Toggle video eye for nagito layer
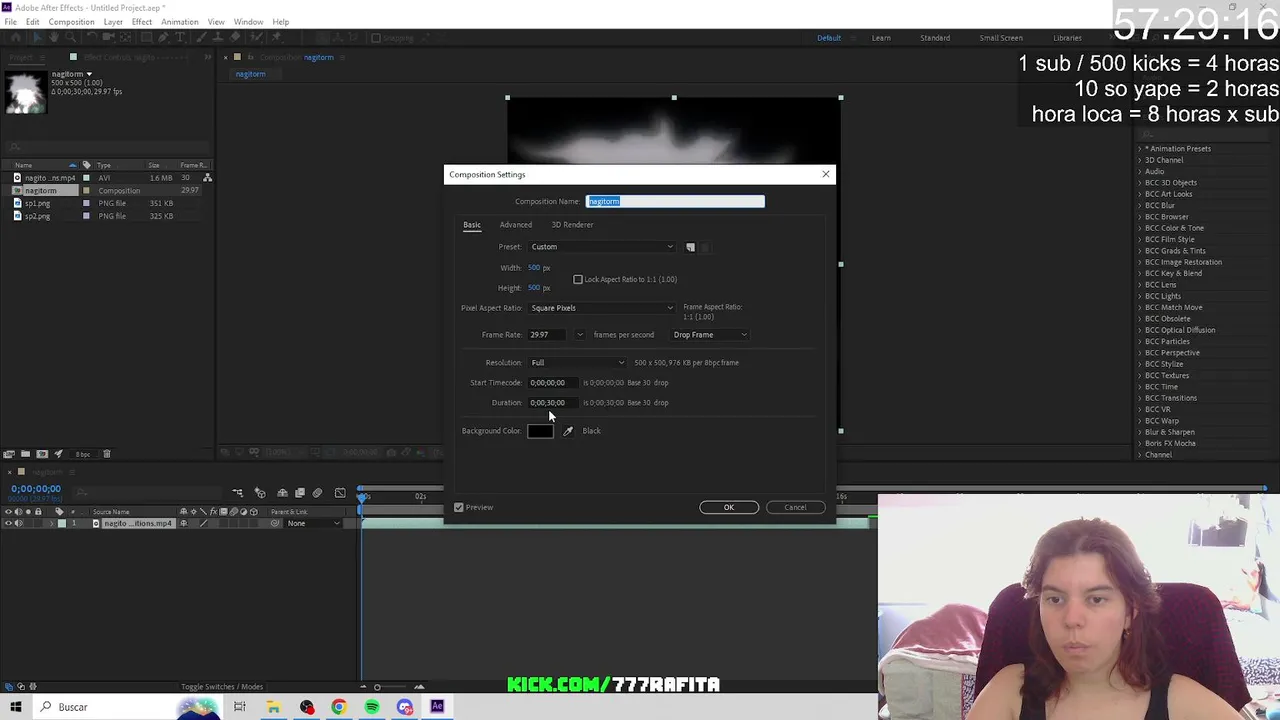The height and width of the screenshot is (720, 1280). pos(8,524)
